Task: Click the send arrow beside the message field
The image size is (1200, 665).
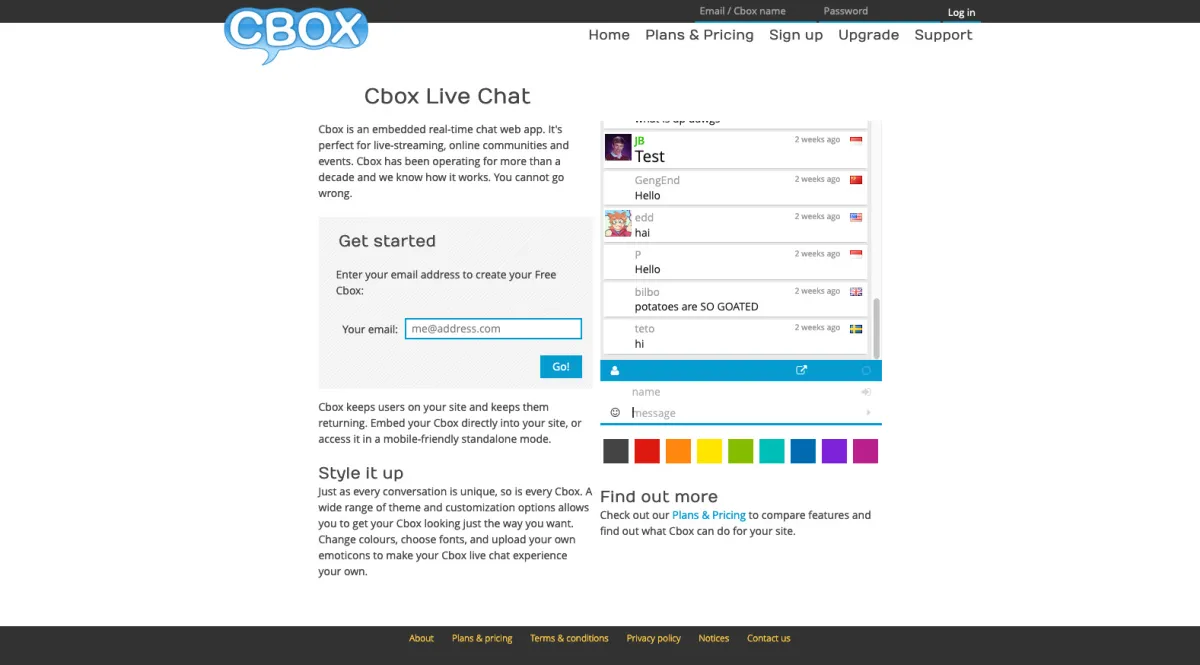Action: click(868, 413)
